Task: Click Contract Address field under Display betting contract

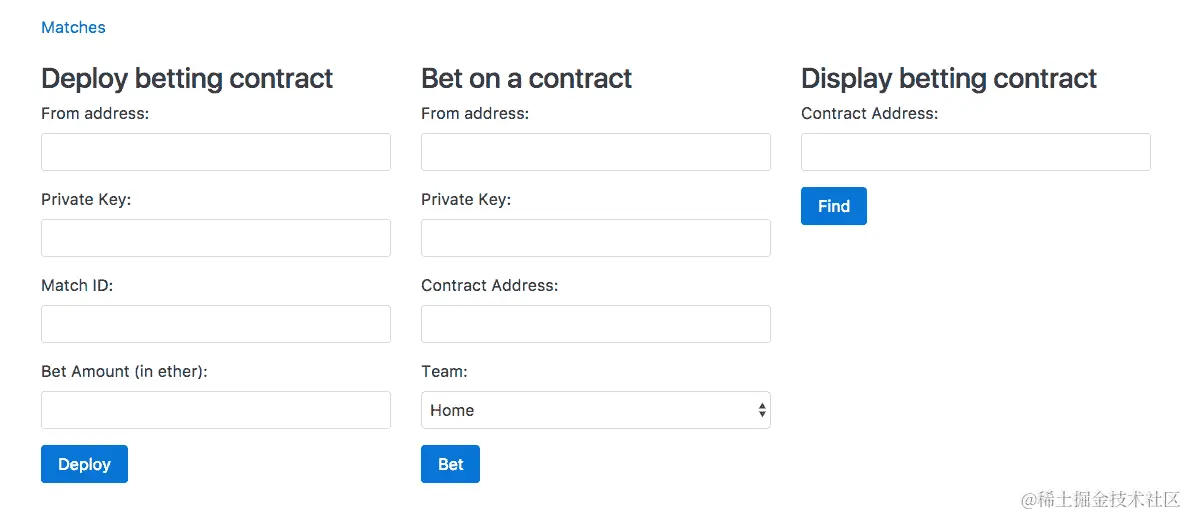Action: tap(975, 152)
